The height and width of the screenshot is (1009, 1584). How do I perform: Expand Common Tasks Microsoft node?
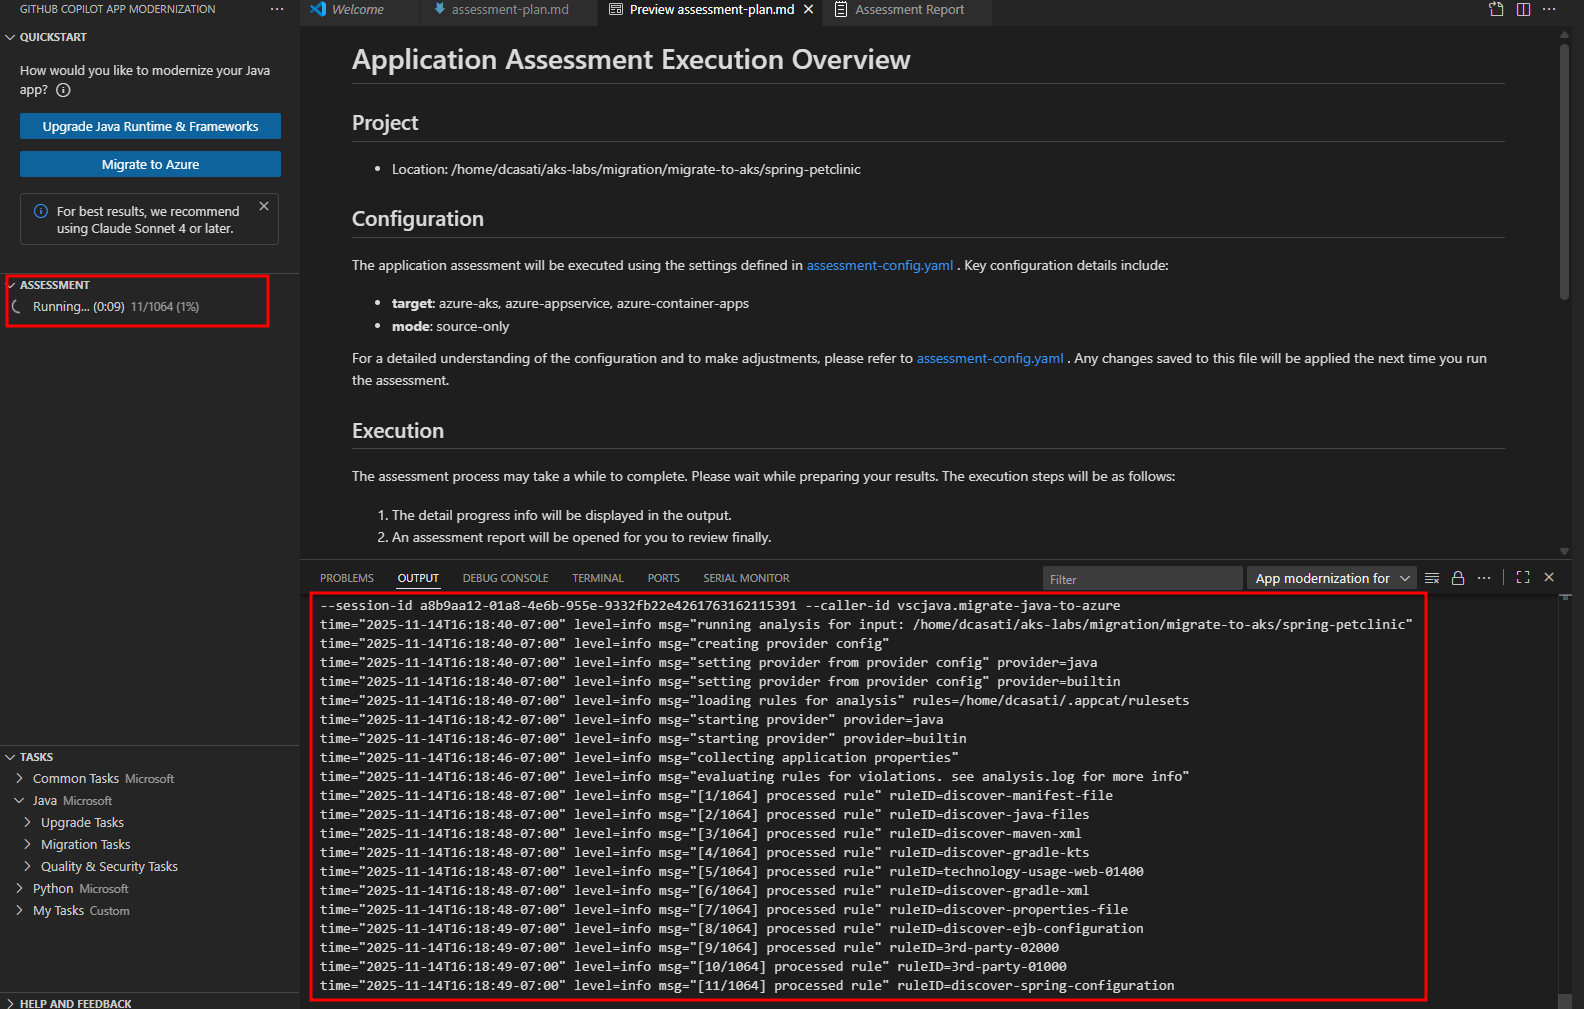click(x=19, y=778)
